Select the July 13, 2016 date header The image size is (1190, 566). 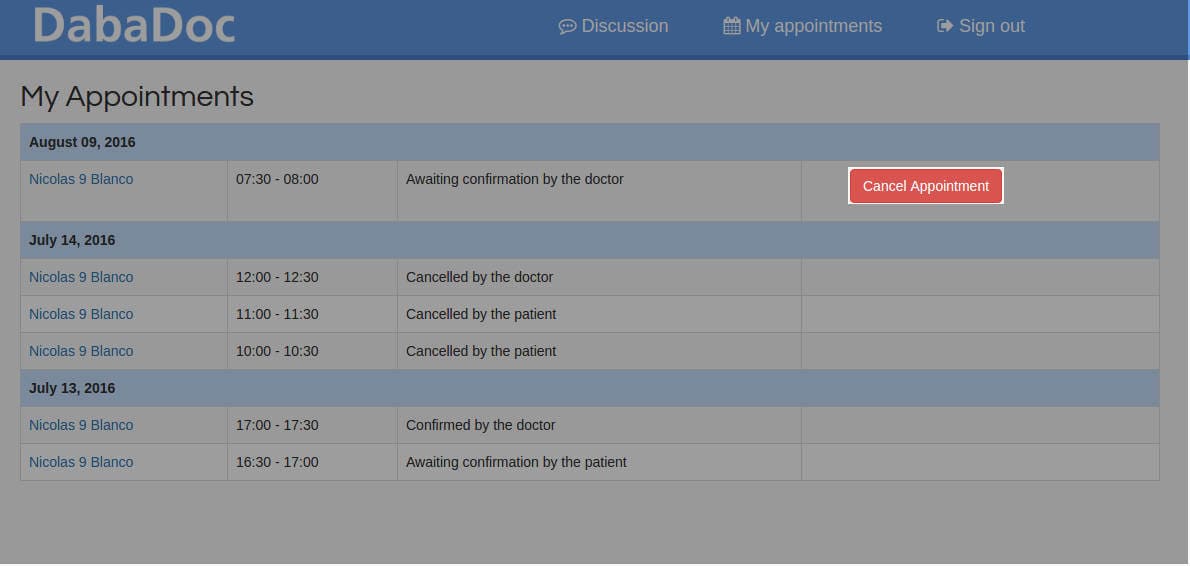click(590, 388)
